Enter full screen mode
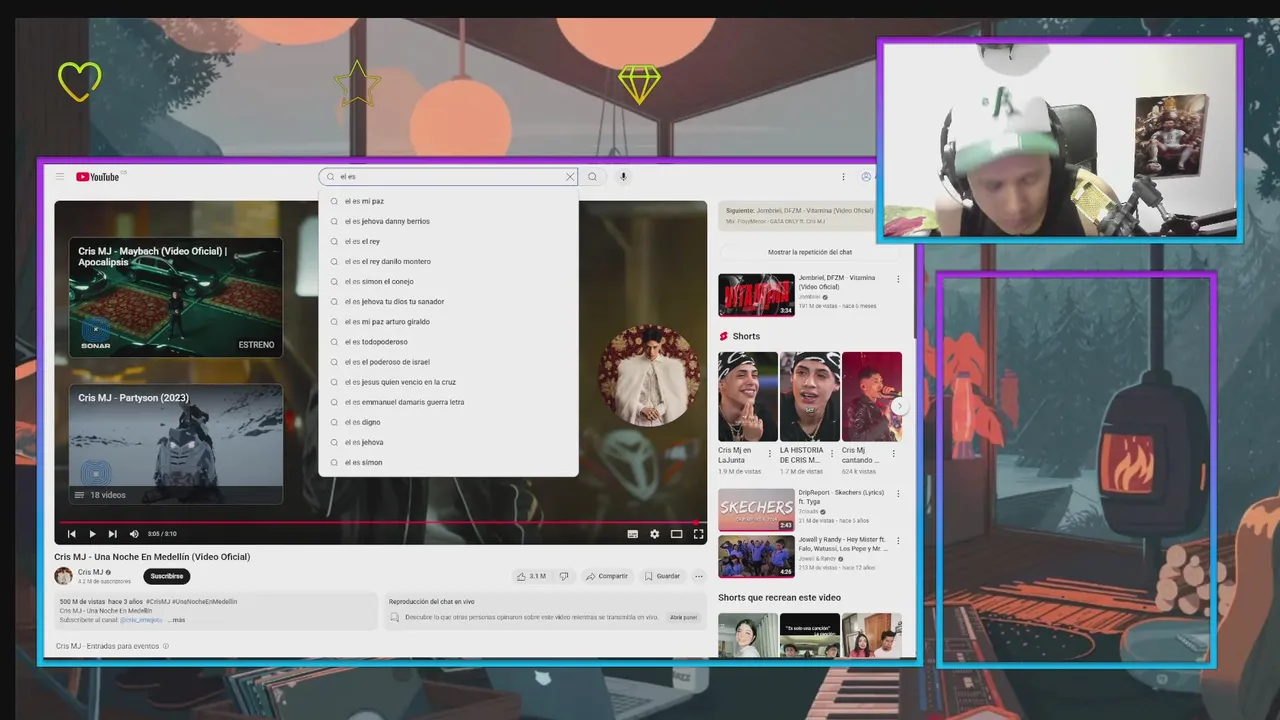 (698, 534)
